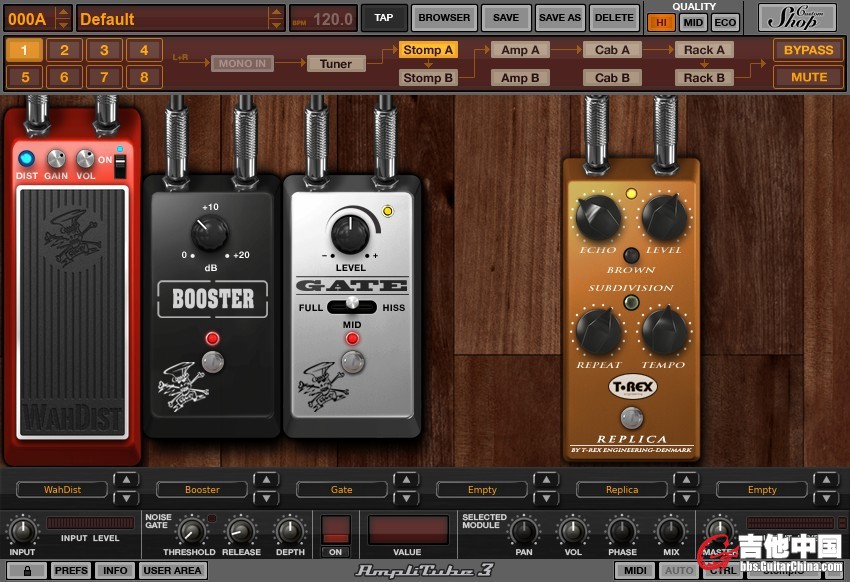Open the WahDist stomp slot selector
Screen dimensions: 850x582
[x=62, y=490]
